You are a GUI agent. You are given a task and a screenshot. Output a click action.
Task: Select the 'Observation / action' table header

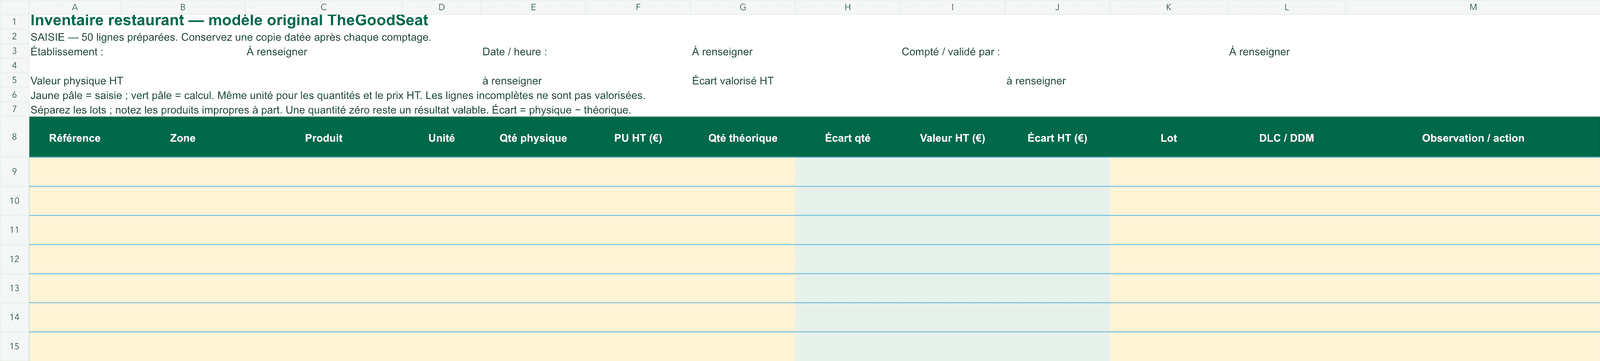click(1473, 138)
